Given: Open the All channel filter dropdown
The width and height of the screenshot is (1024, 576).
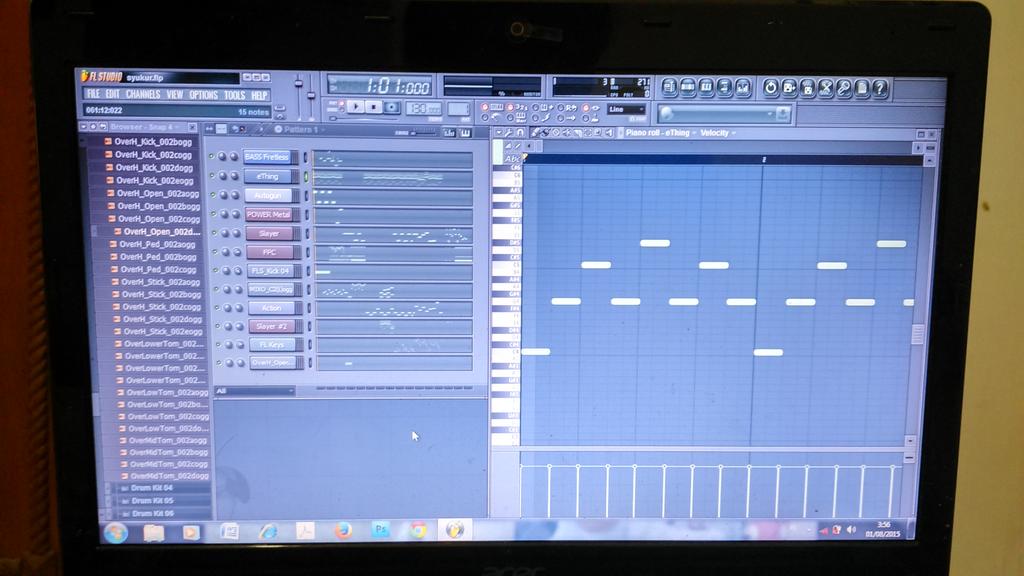Looking at the screenshot, I should pyautogui.click(x=255, y=391).
